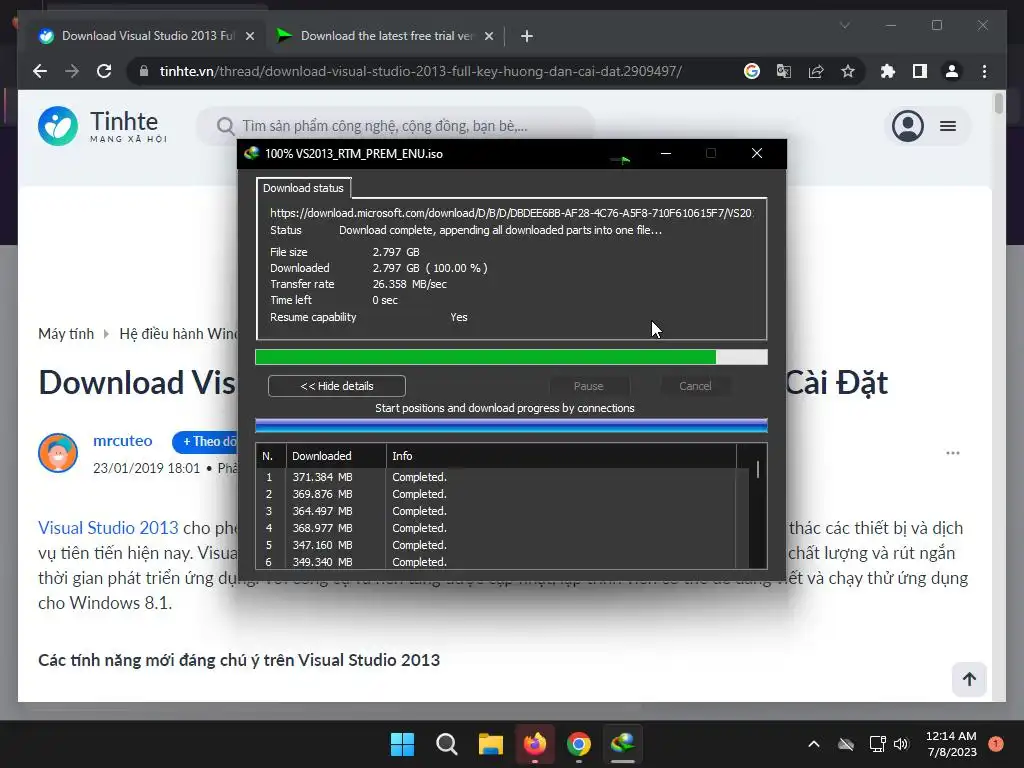Open the tab search dropdown chevron
This screenshot has width=1024, height=768.
(844, 25)
